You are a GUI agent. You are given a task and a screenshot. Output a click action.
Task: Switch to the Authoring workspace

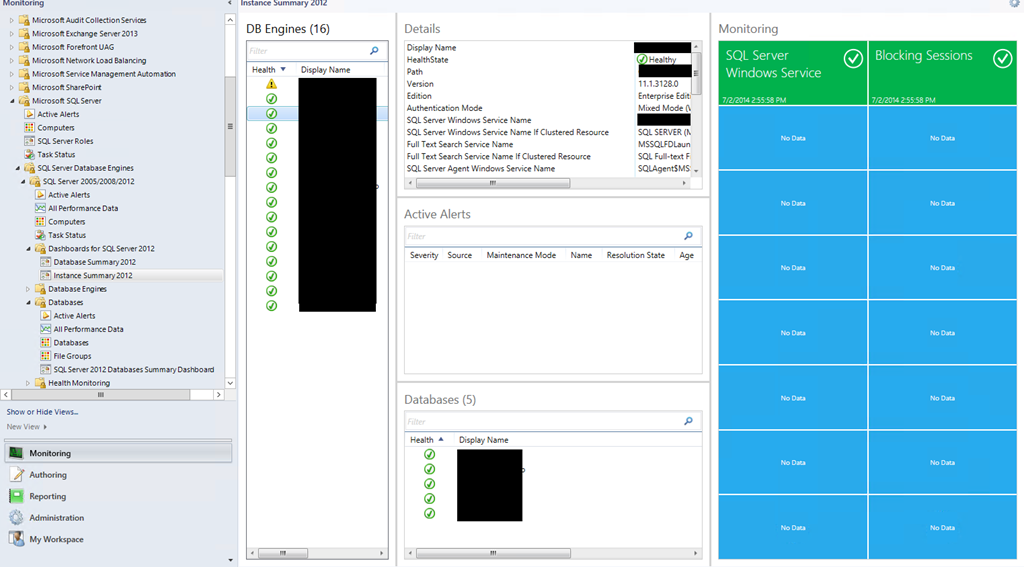point(48,475)
